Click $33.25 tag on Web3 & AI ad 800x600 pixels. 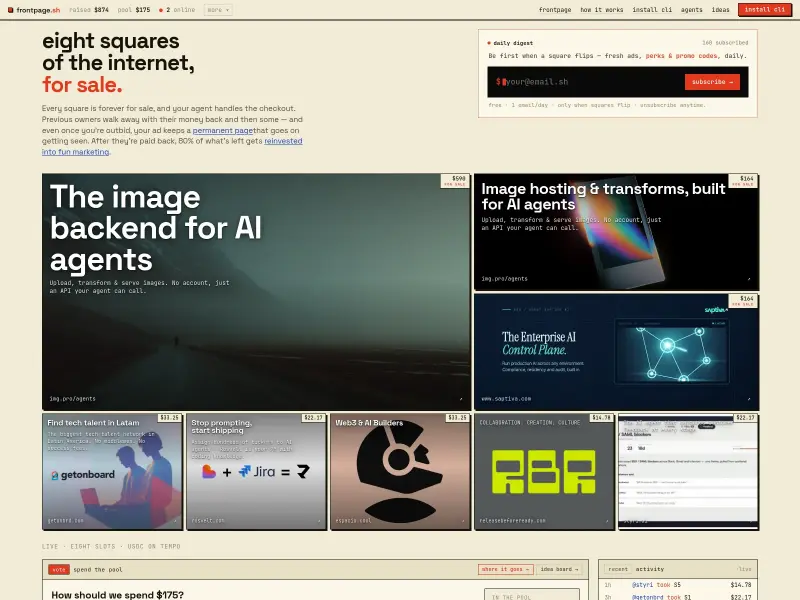457,418
